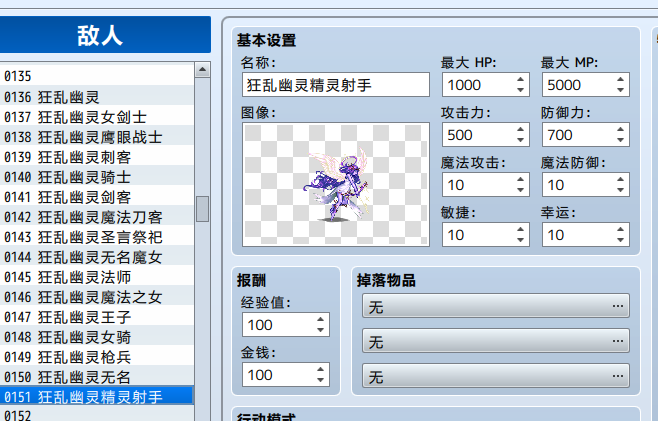
Task: Select the empty enemy entry 0135
Action: tap(97, 76)
